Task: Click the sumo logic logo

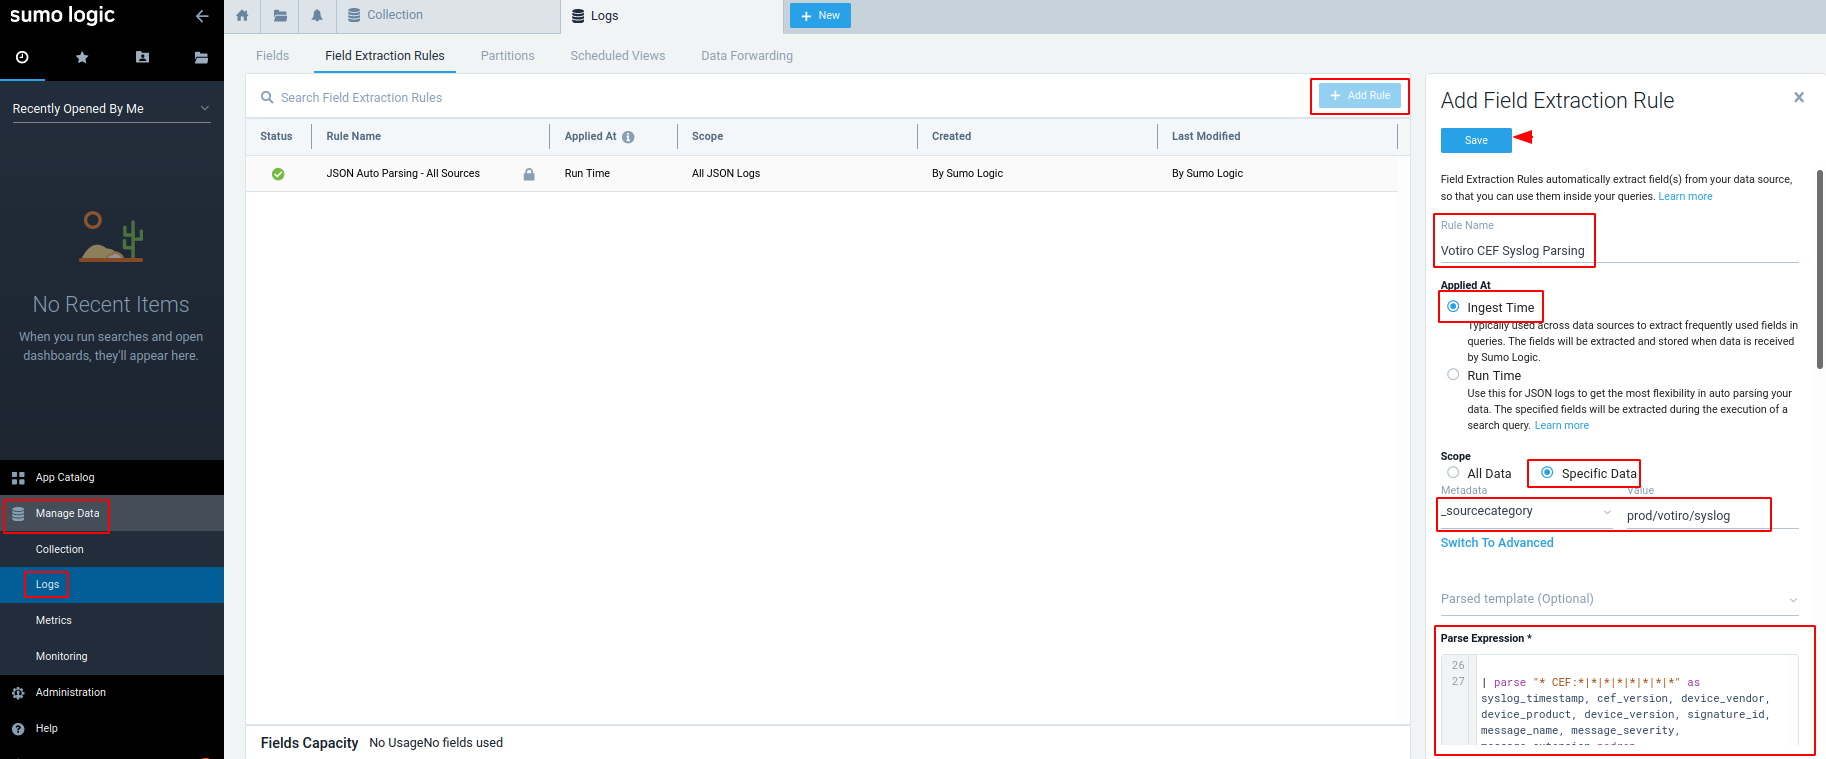Action: click(x=62, y=15)
